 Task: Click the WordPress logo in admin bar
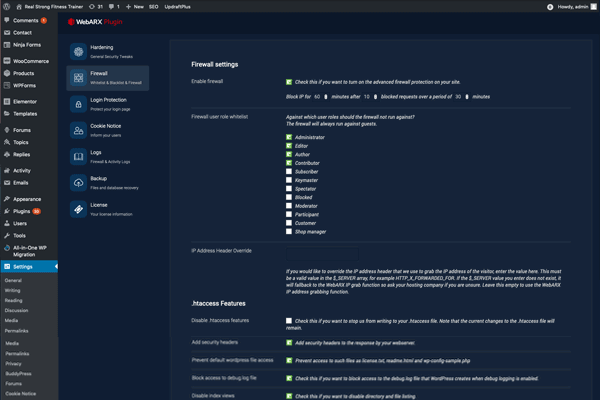(7, 6)
